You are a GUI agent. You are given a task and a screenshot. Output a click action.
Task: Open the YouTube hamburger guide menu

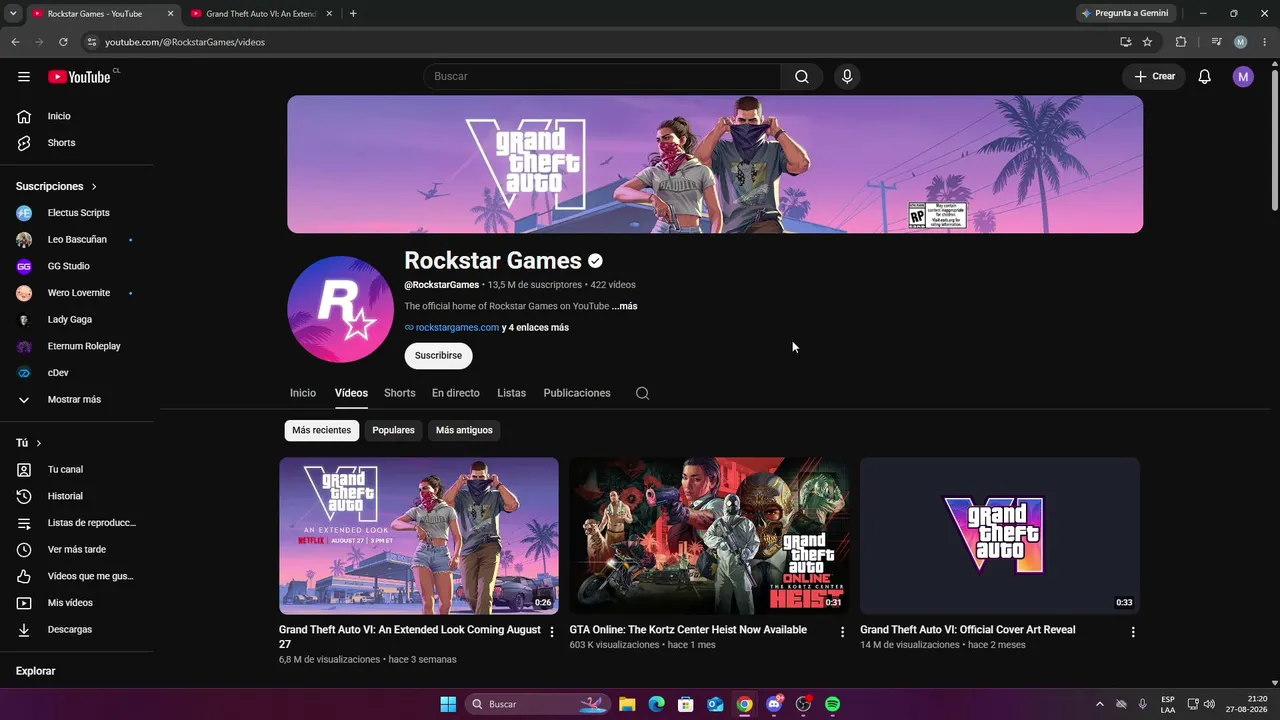pos(24,77)
